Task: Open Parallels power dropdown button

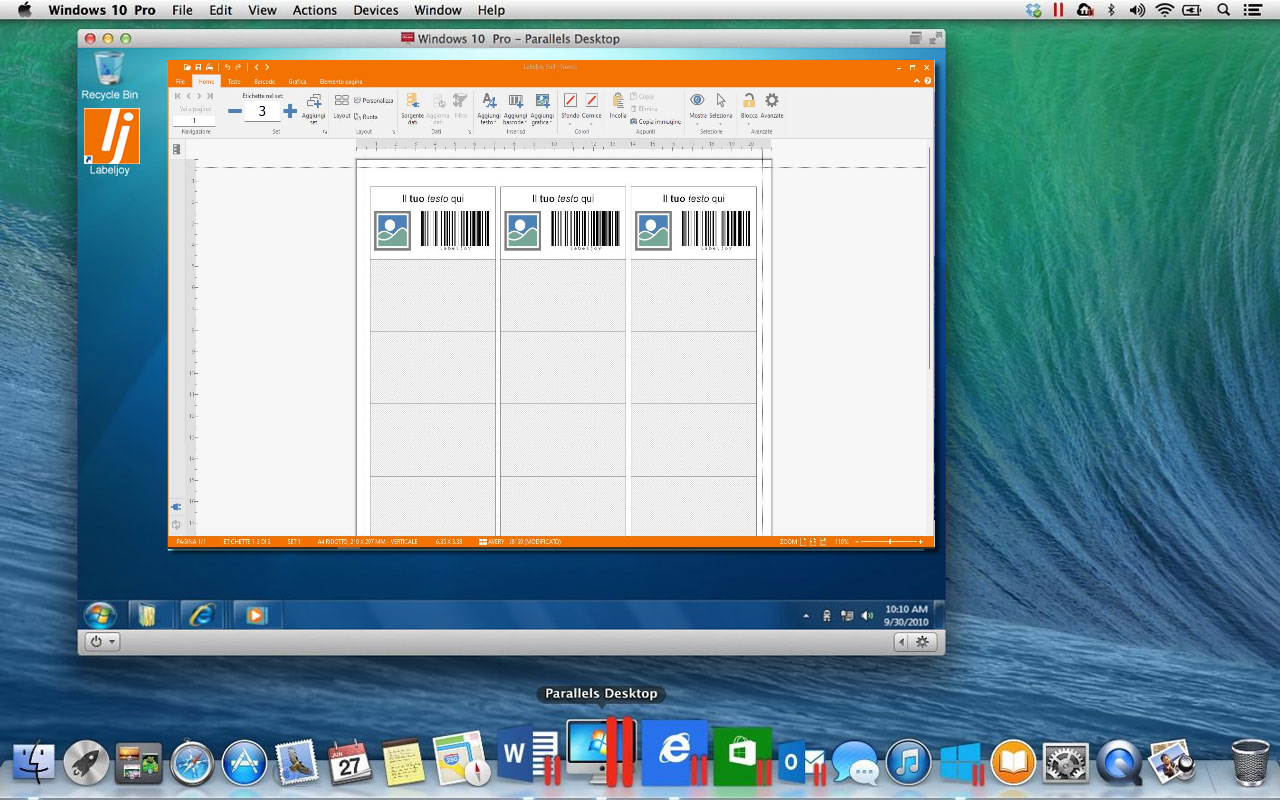Action: click(x=102, y=642)
